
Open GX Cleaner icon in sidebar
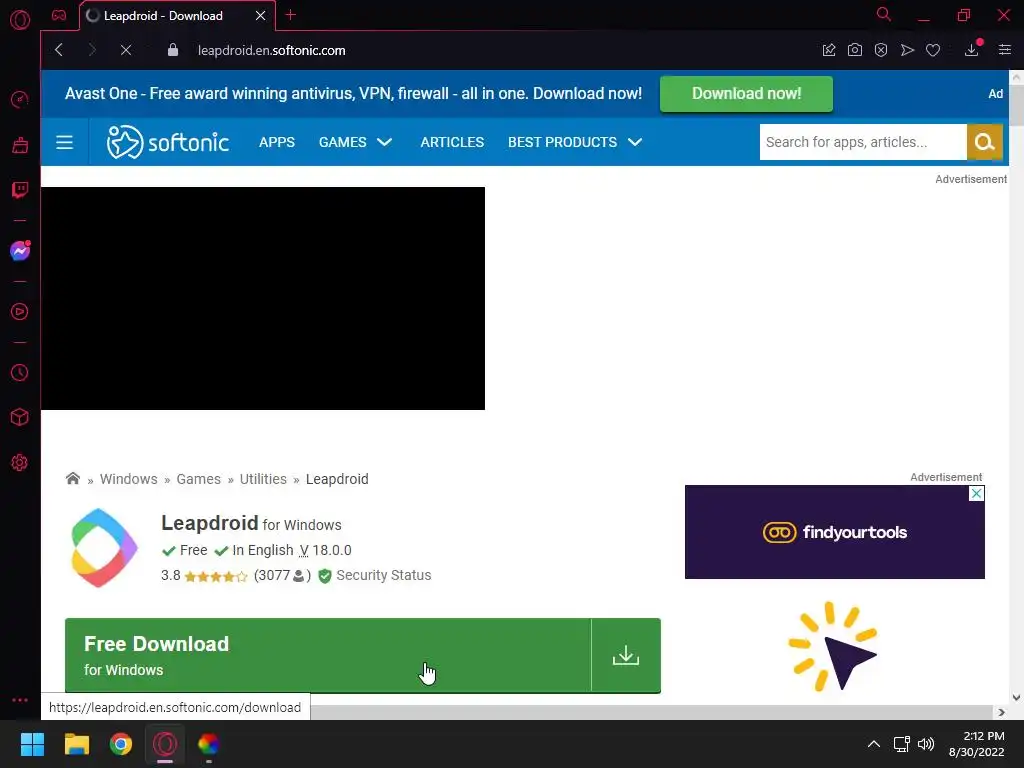point(20,145)
